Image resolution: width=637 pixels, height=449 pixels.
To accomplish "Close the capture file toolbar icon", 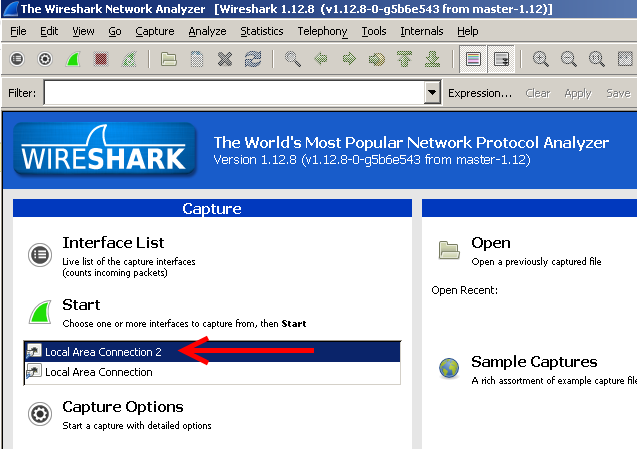I will click(x=225, y=59).
